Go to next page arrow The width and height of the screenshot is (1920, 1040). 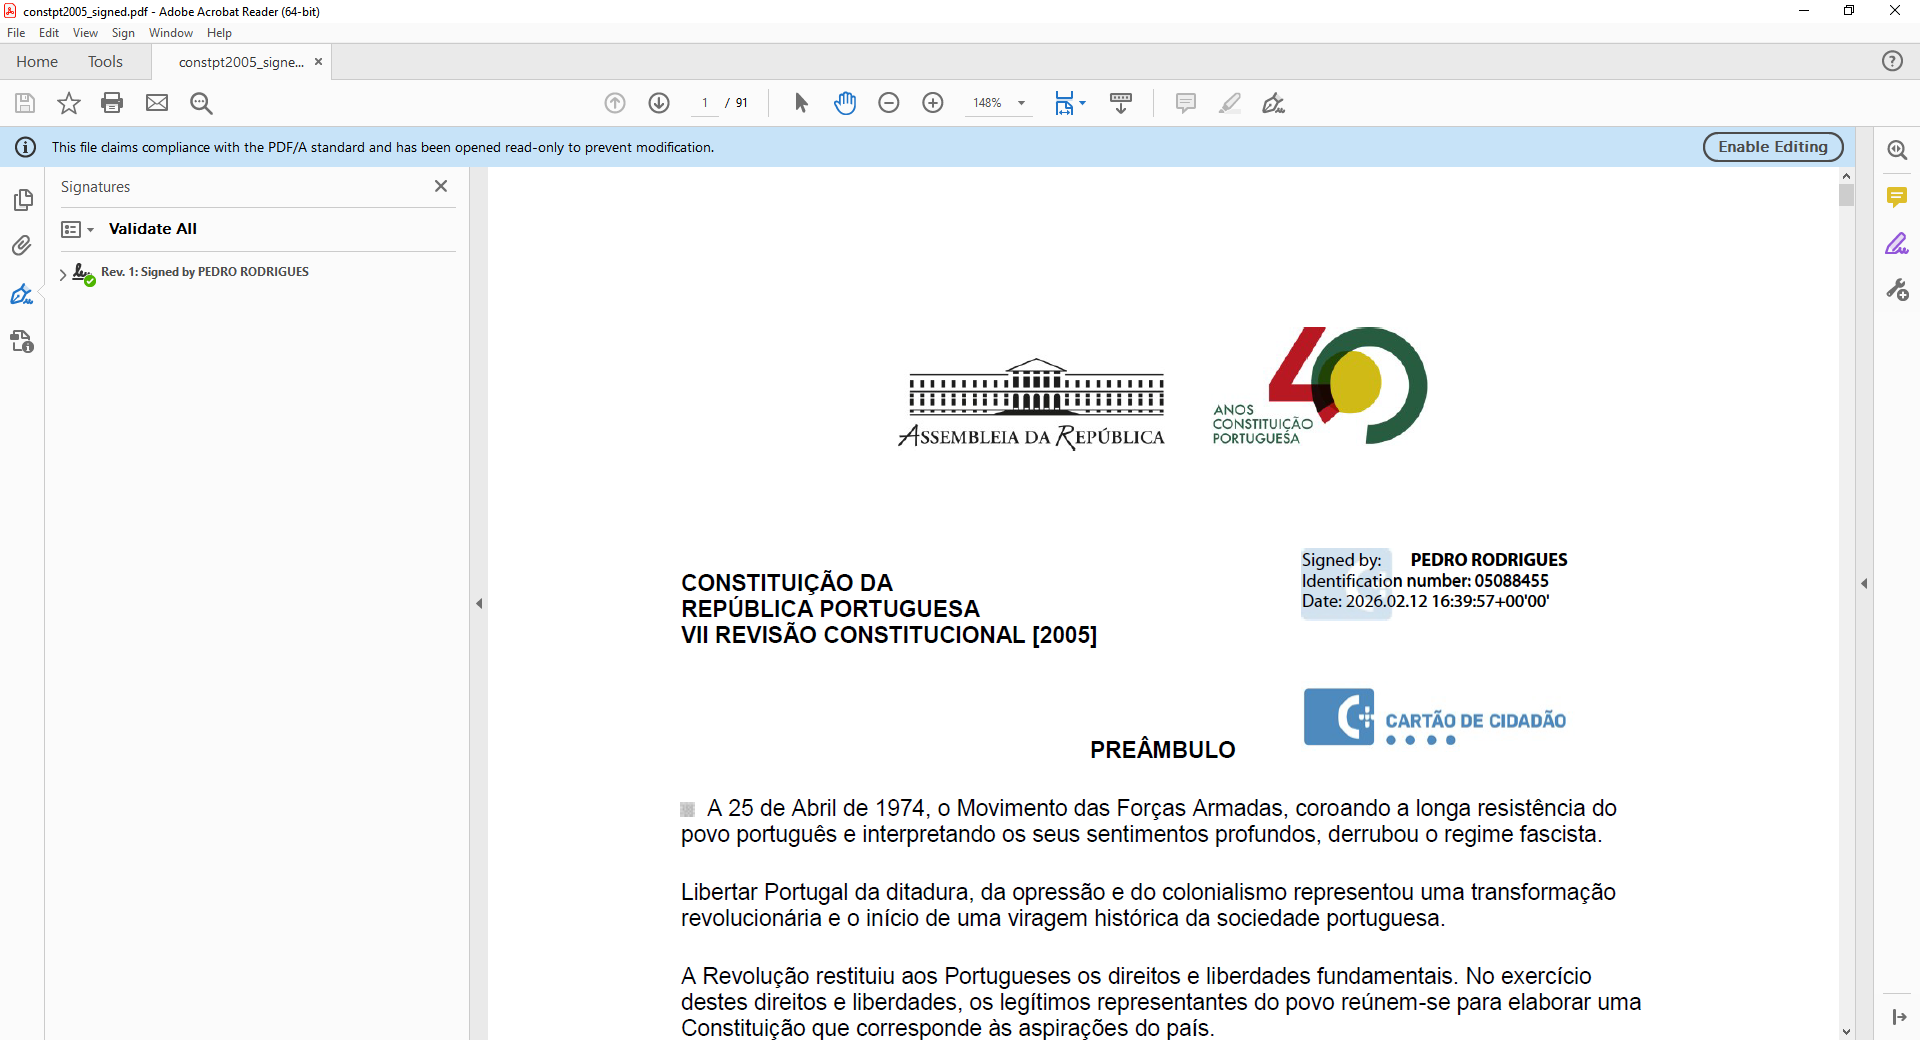pyautogui.click(x=659, y=103)
